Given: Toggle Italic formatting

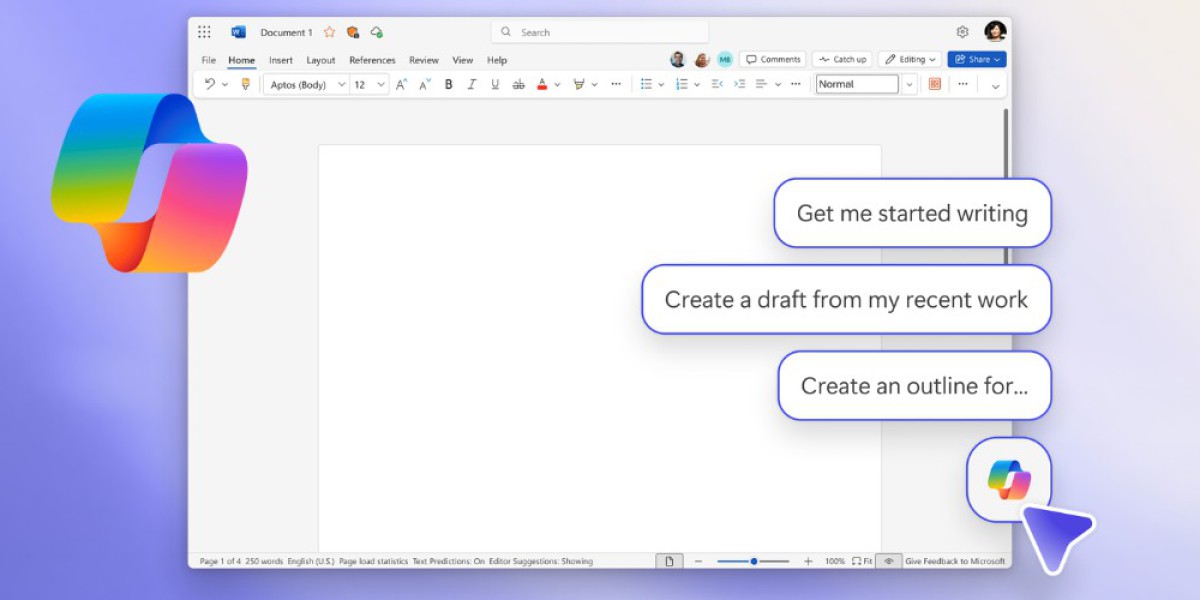Looking at the screenshot, I should click(x=471, y=85).
